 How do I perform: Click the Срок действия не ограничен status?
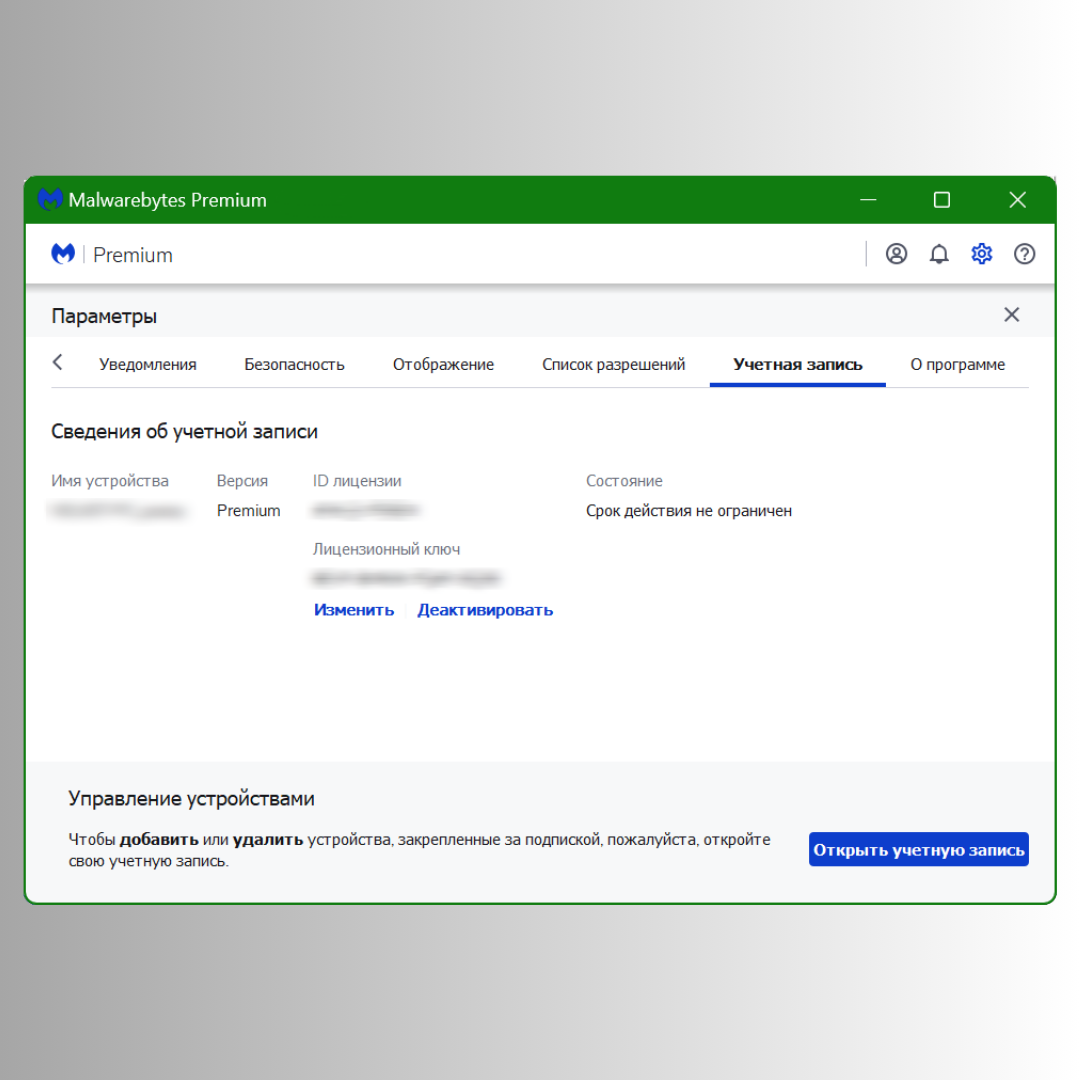689,511
